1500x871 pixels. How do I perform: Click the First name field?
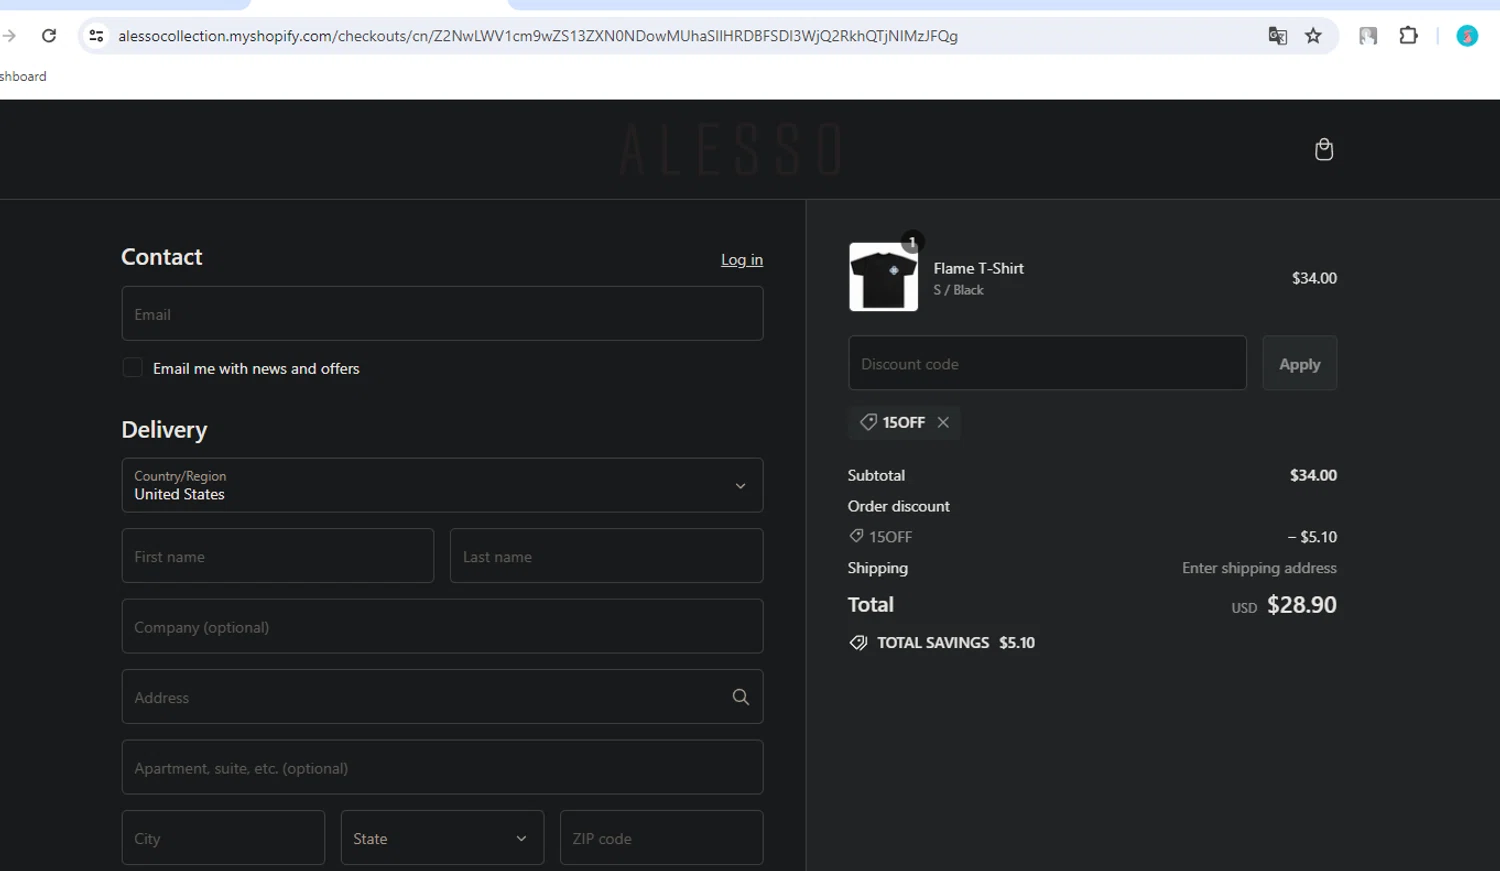coord(278,556)
